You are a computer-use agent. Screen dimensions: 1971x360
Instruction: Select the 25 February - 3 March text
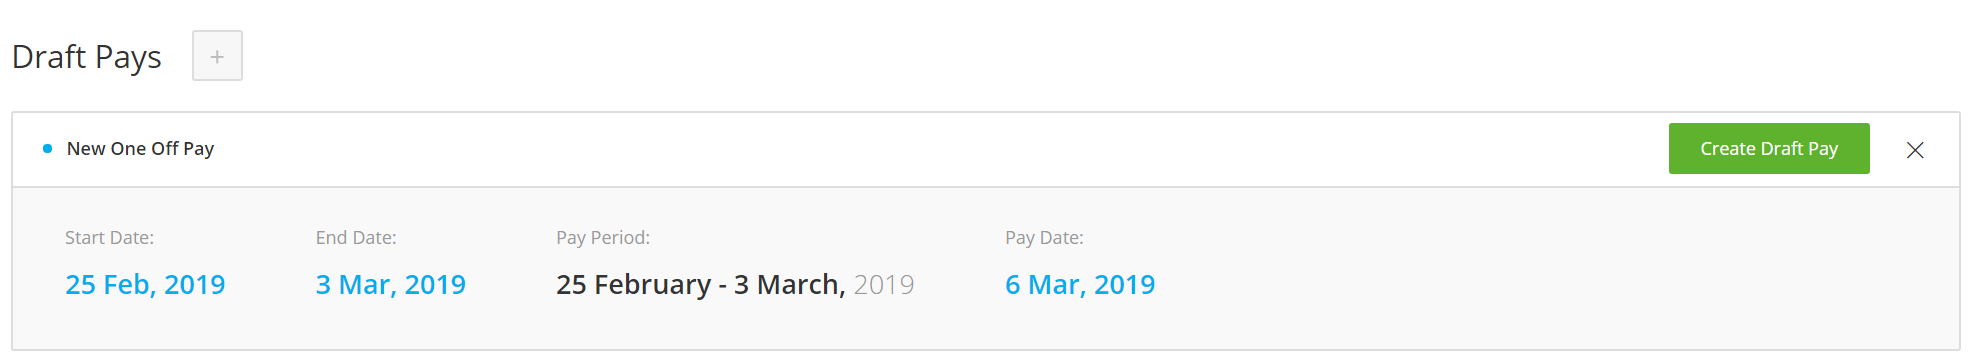pyautogui.click(x=701, y=285)
